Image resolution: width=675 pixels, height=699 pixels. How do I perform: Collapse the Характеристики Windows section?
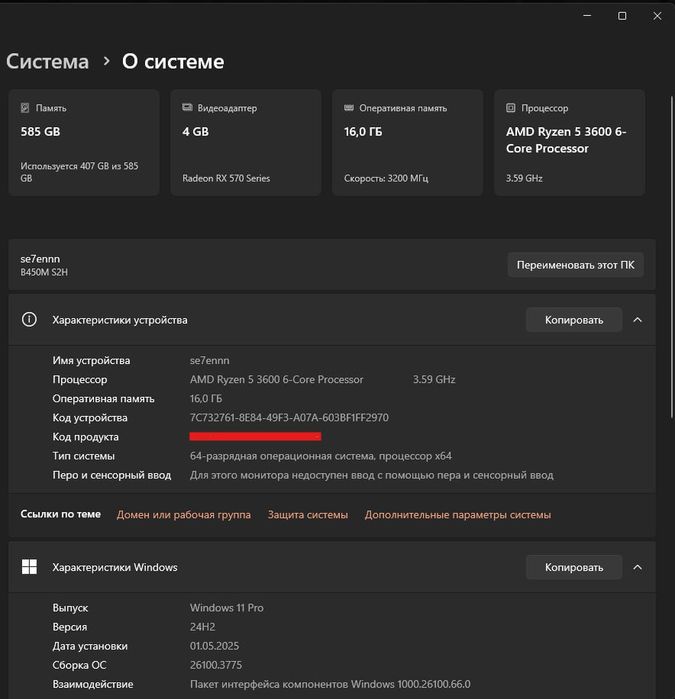click(638, 567)
